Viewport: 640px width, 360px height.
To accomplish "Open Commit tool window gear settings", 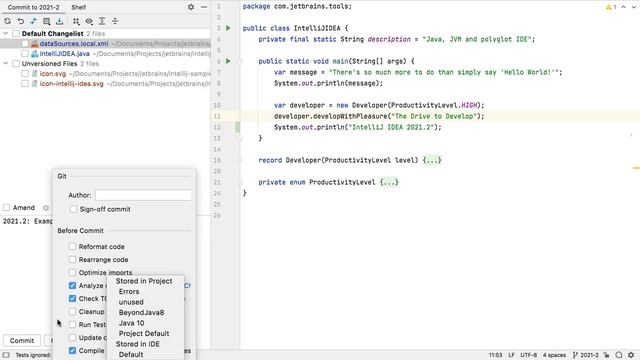I will coord(191,7).
